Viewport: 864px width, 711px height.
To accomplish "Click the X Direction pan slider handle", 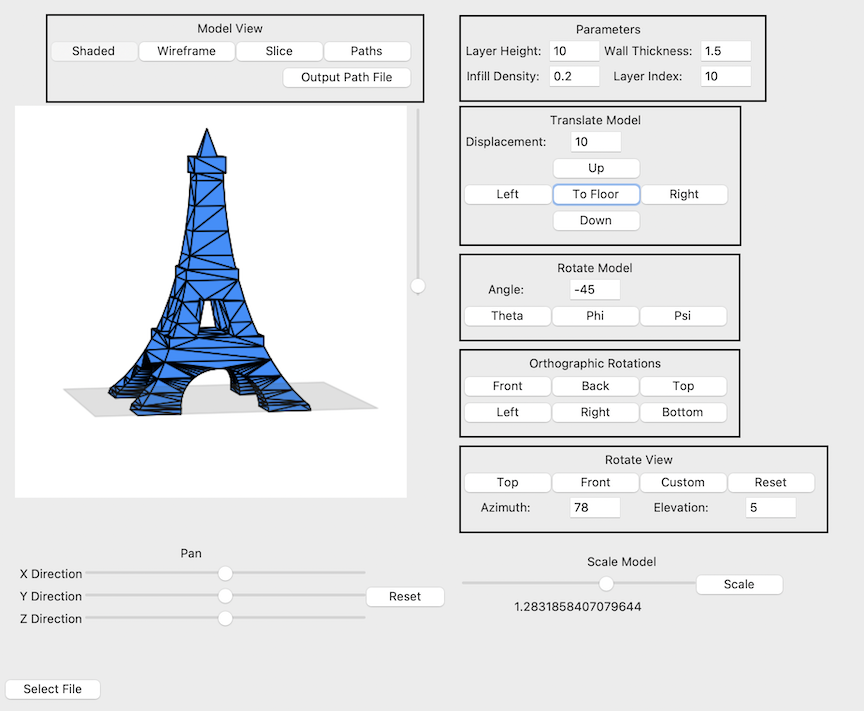I will pos(225,573).
